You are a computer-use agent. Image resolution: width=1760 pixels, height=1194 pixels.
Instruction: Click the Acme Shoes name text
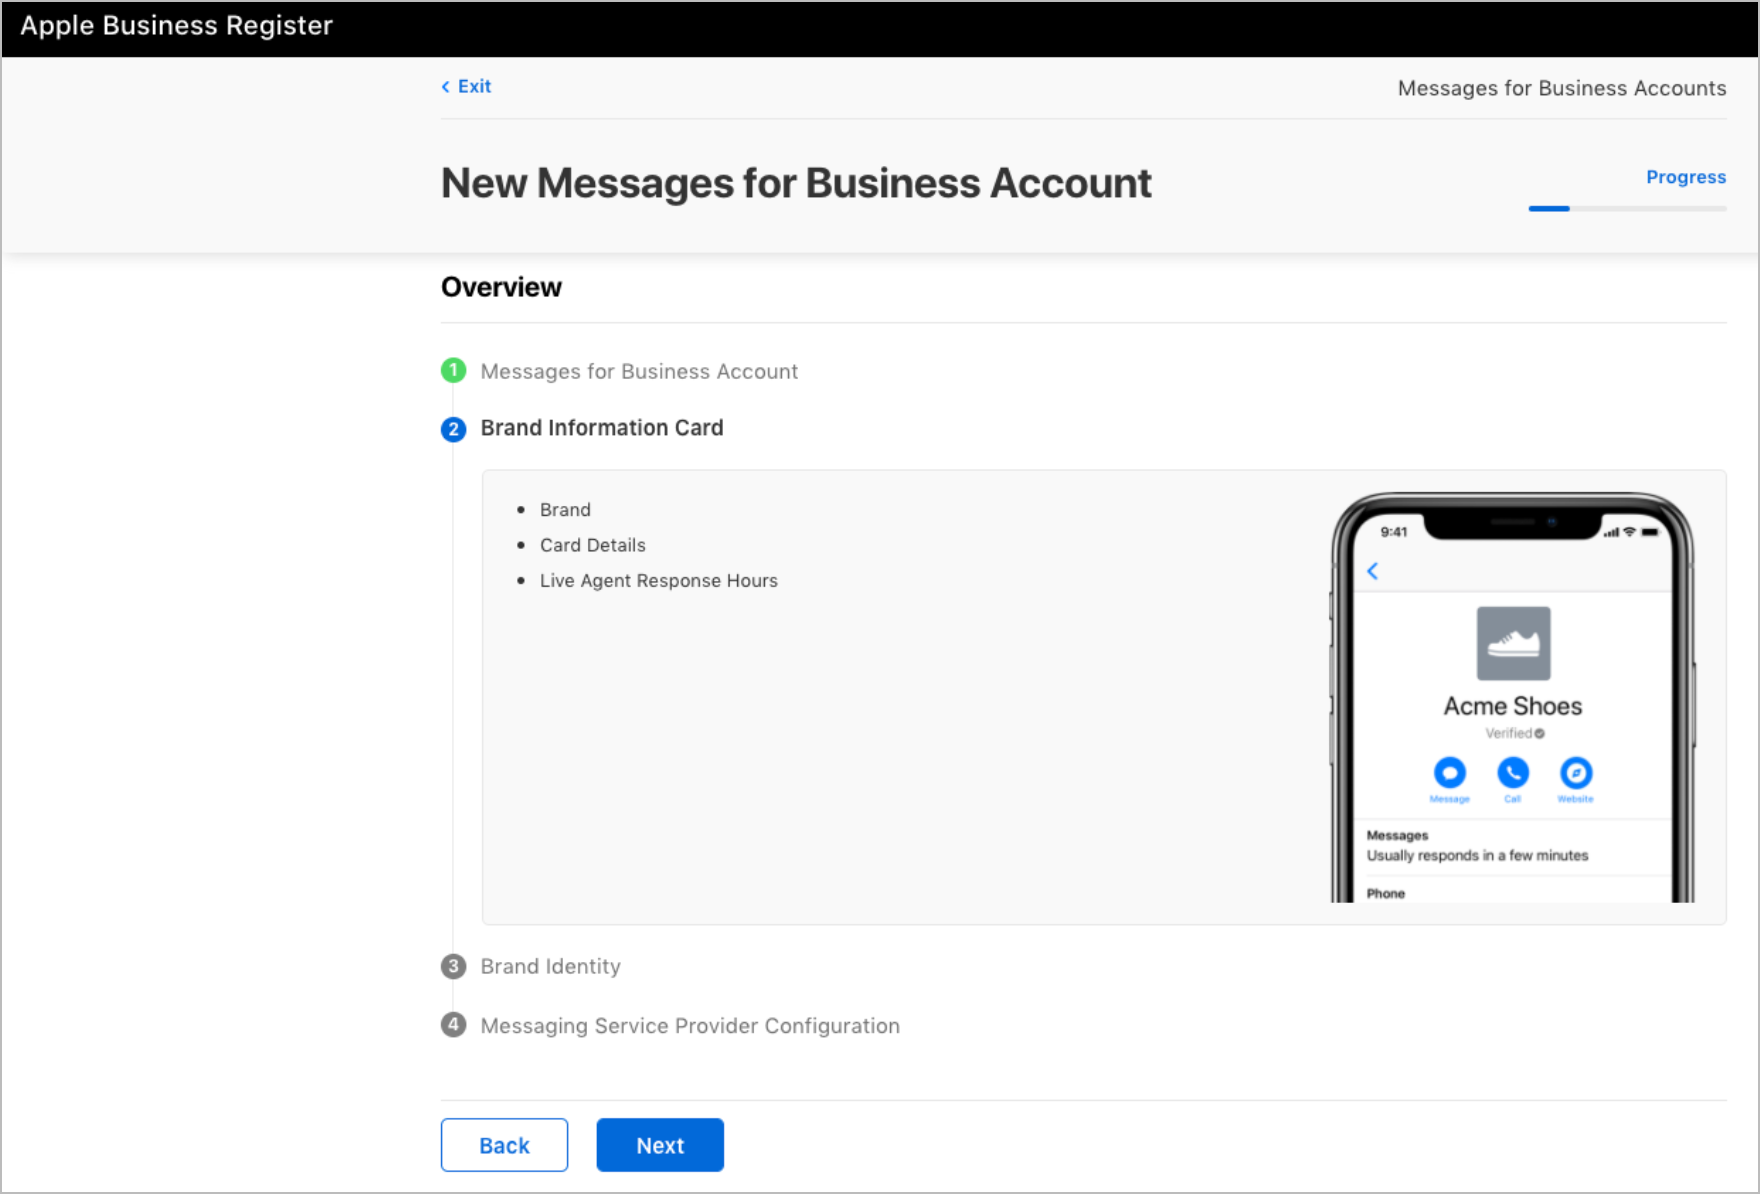[1513, 706]
